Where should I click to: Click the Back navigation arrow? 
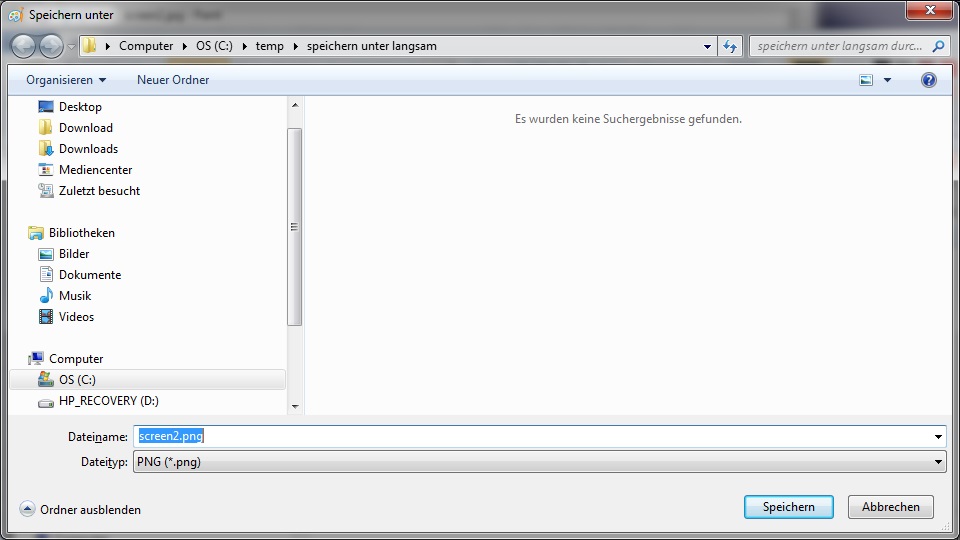(x=23, y=46)
